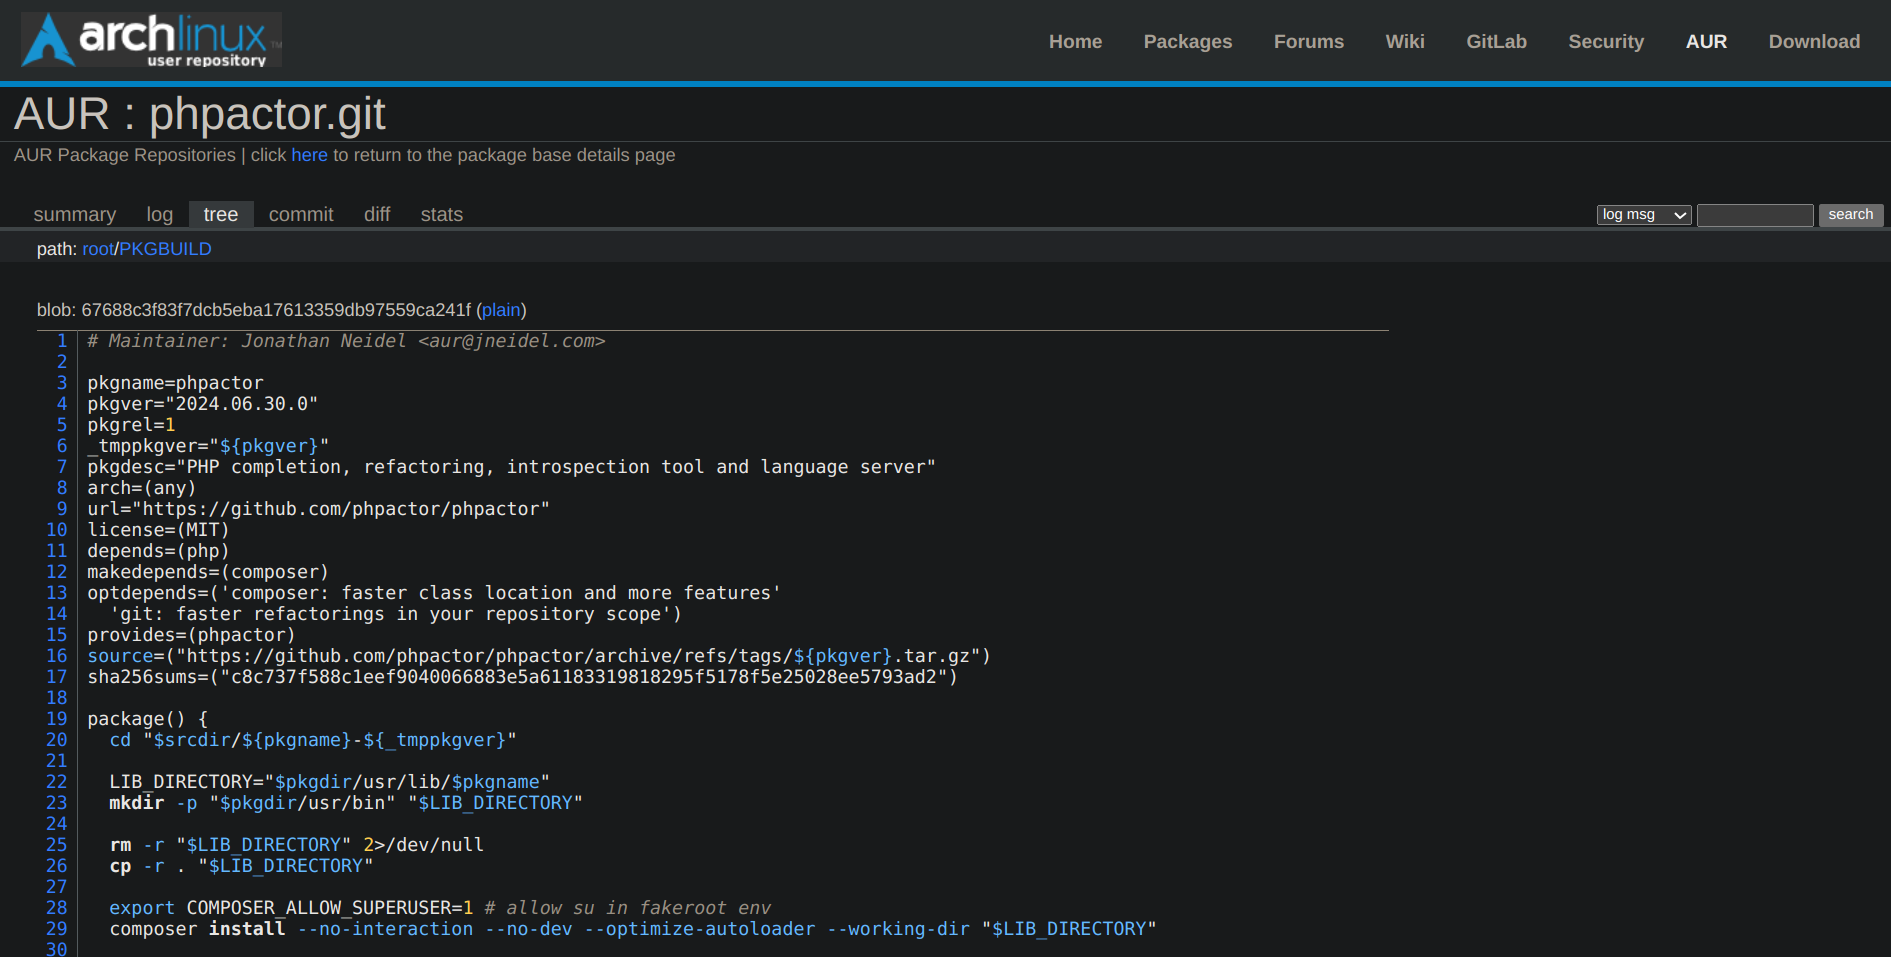Jump to line number 28

(x=57, y=908)
